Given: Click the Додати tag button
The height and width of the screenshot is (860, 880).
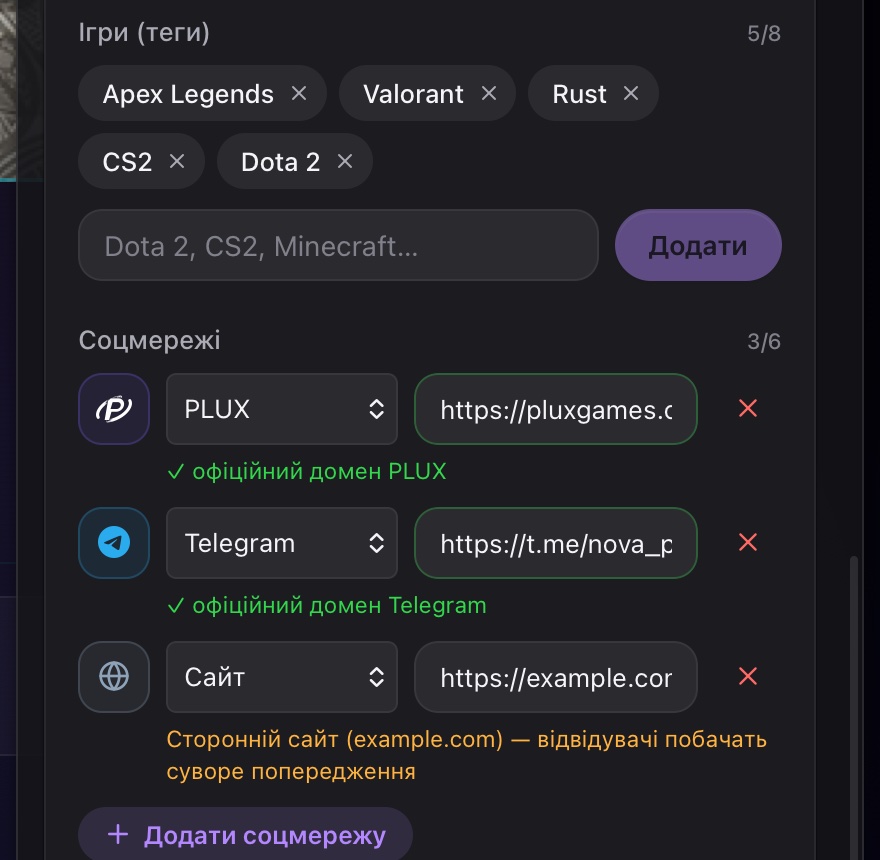Looking at the screenshot, I should (x=698, y=245).
